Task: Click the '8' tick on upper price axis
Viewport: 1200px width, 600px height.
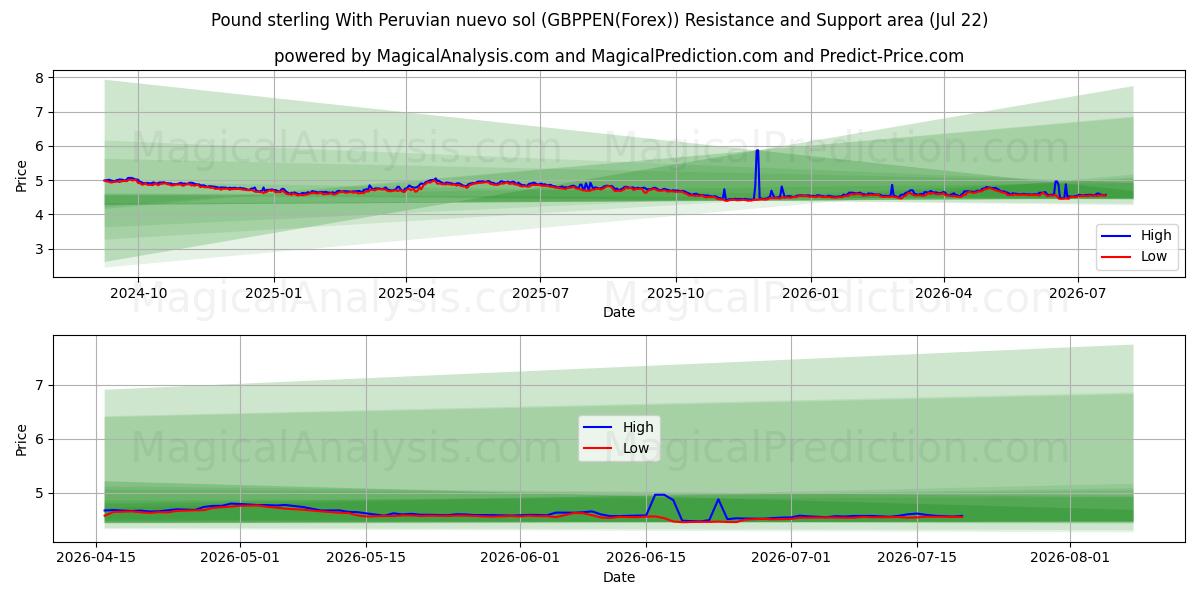Action: tap(38, 78)
